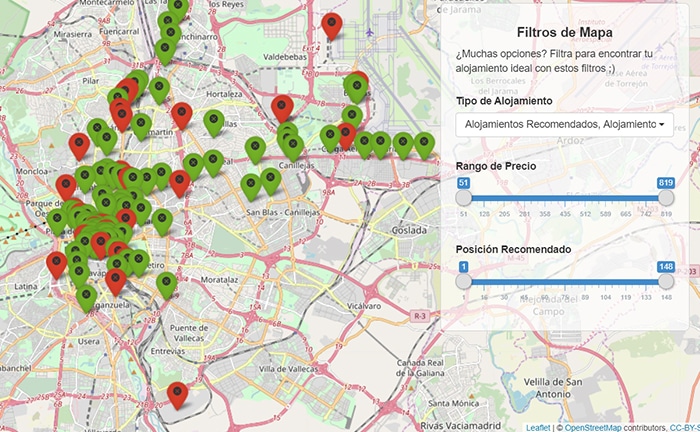700x432 pixels.
Task: Click the red marker left of Latina
Action: (56, 263)
